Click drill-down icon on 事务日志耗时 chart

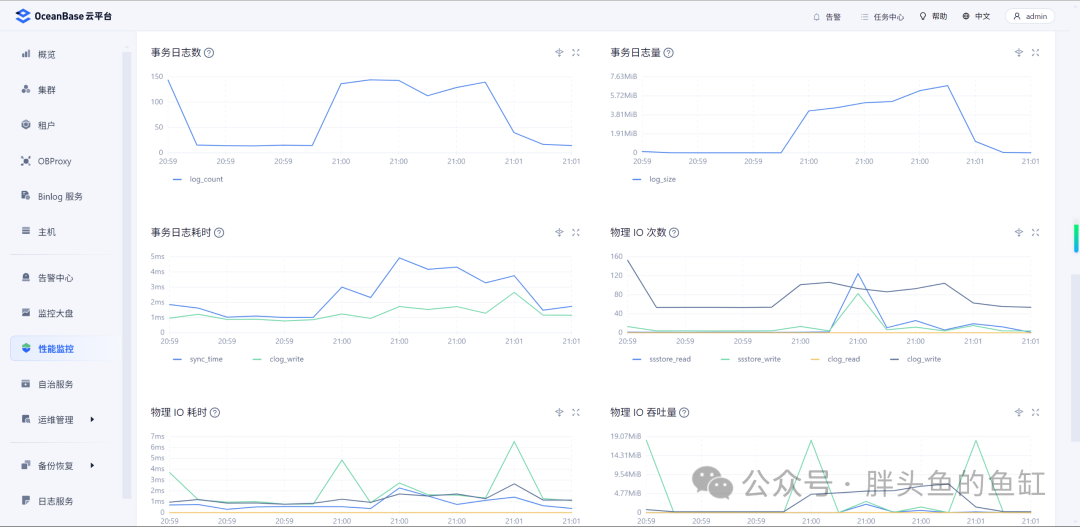(559, 233)
